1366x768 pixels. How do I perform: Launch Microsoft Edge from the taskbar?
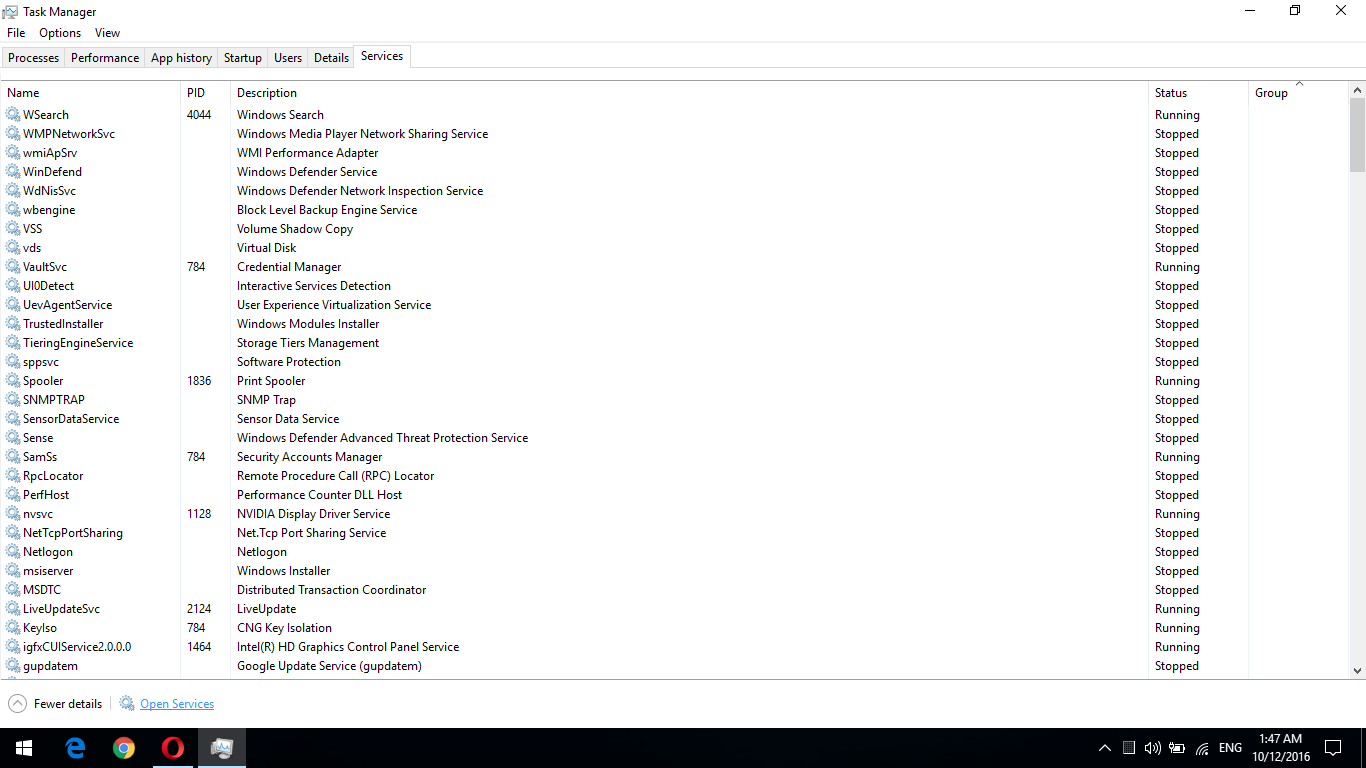click(x=75, y=748)
